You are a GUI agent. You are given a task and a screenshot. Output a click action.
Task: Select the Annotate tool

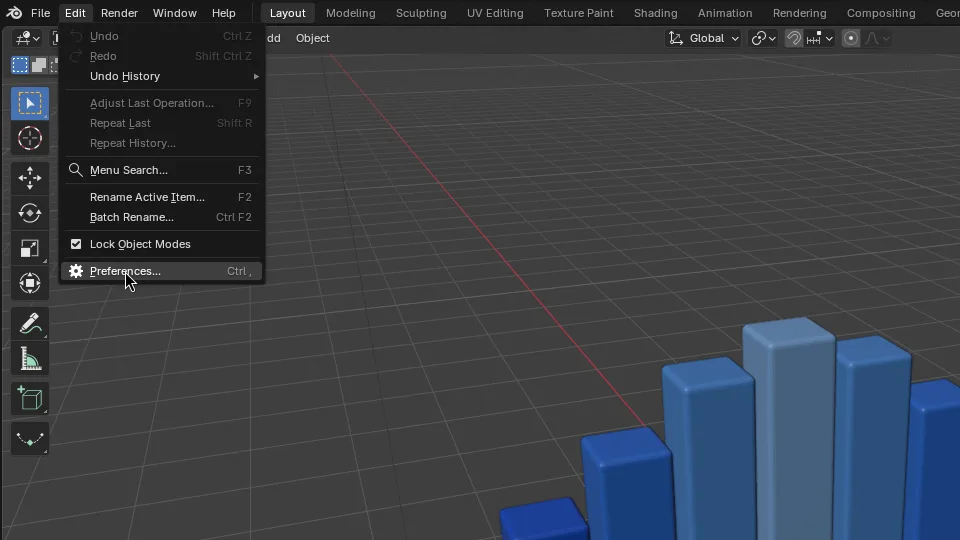29,323
